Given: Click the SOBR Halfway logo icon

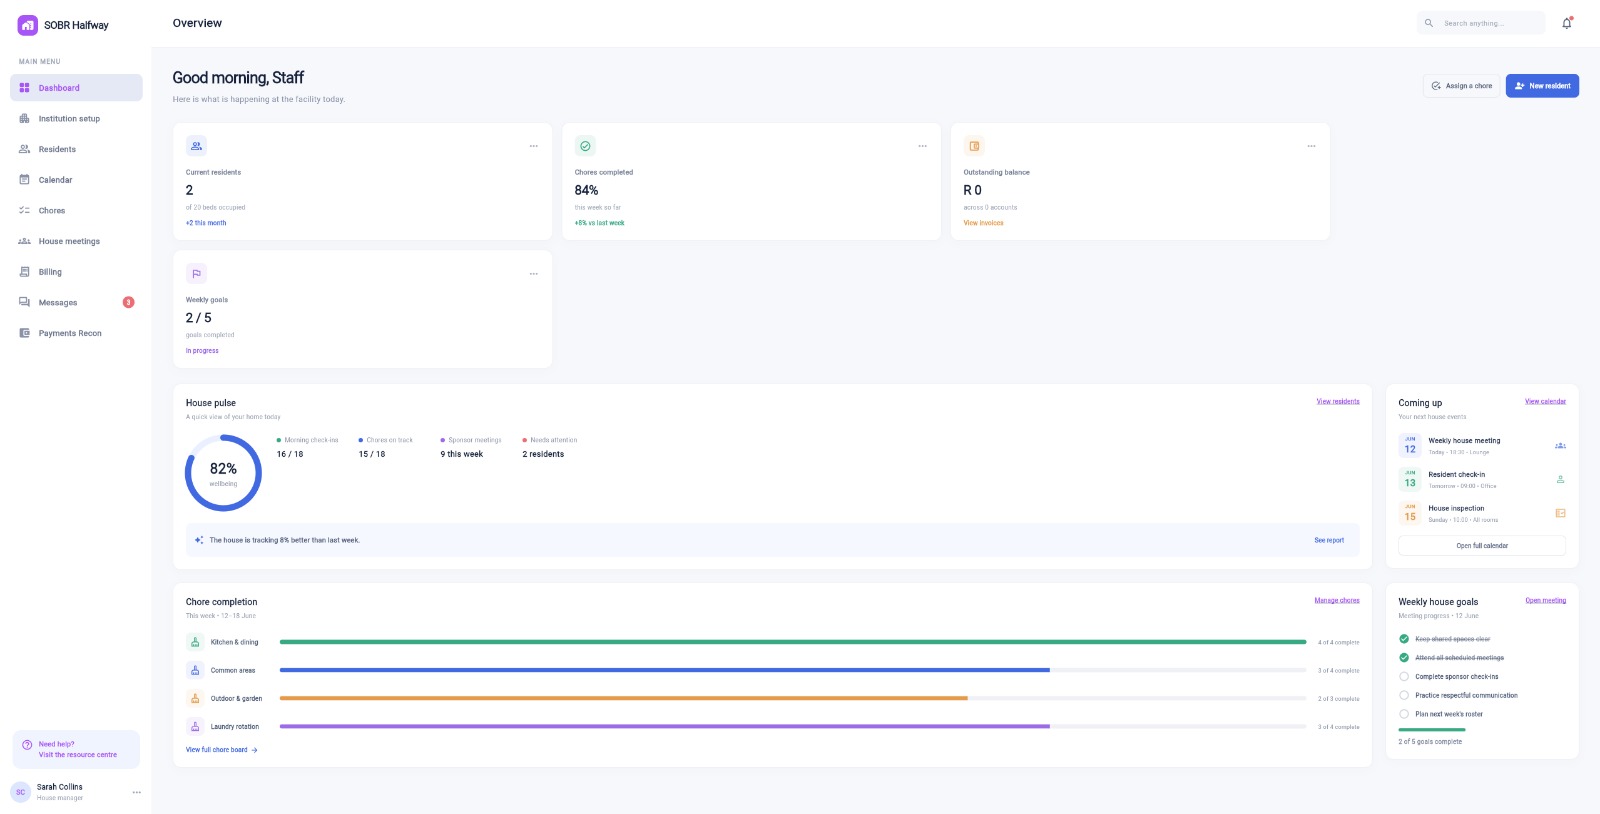Looking at the screenshot, I should pyautogui.click(x=28, y=25).
